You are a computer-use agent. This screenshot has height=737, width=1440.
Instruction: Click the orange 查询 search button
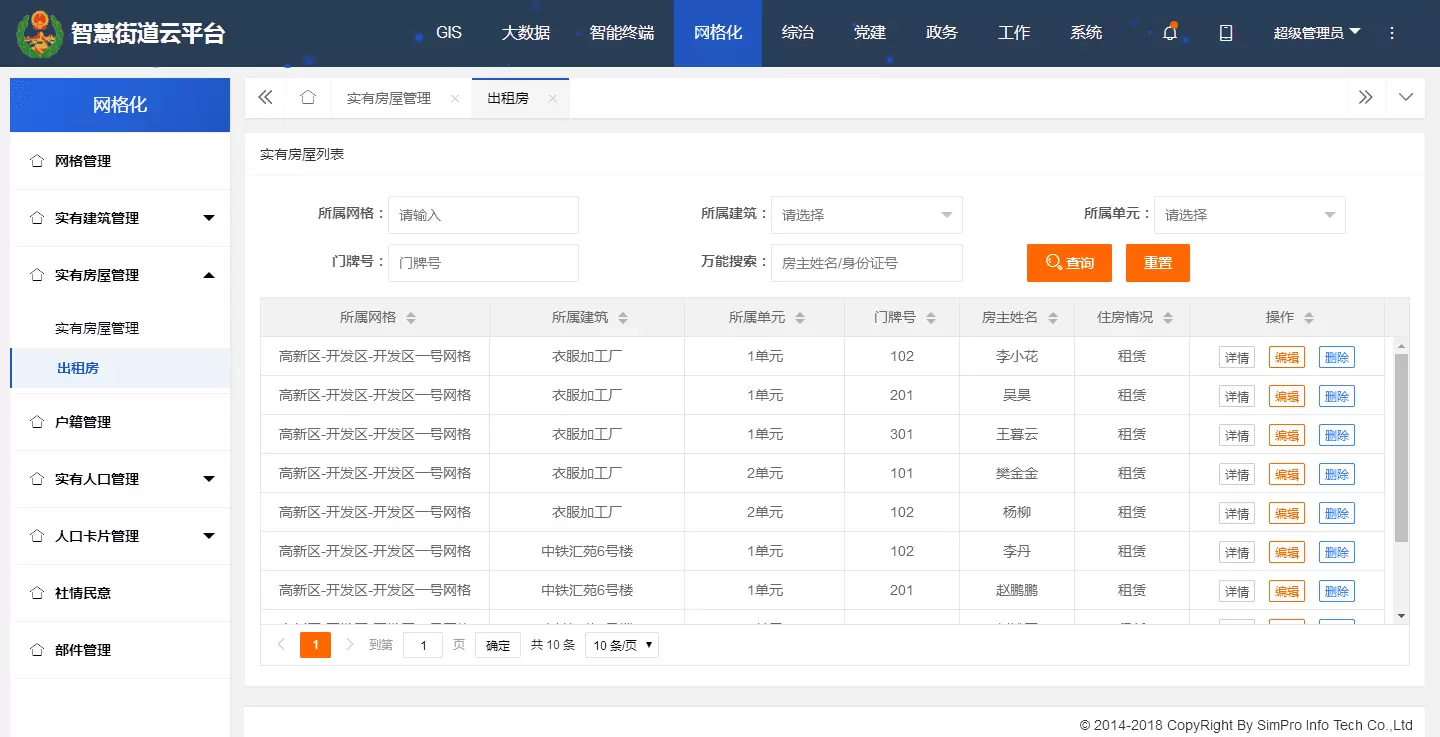(x=1069, y=263)
